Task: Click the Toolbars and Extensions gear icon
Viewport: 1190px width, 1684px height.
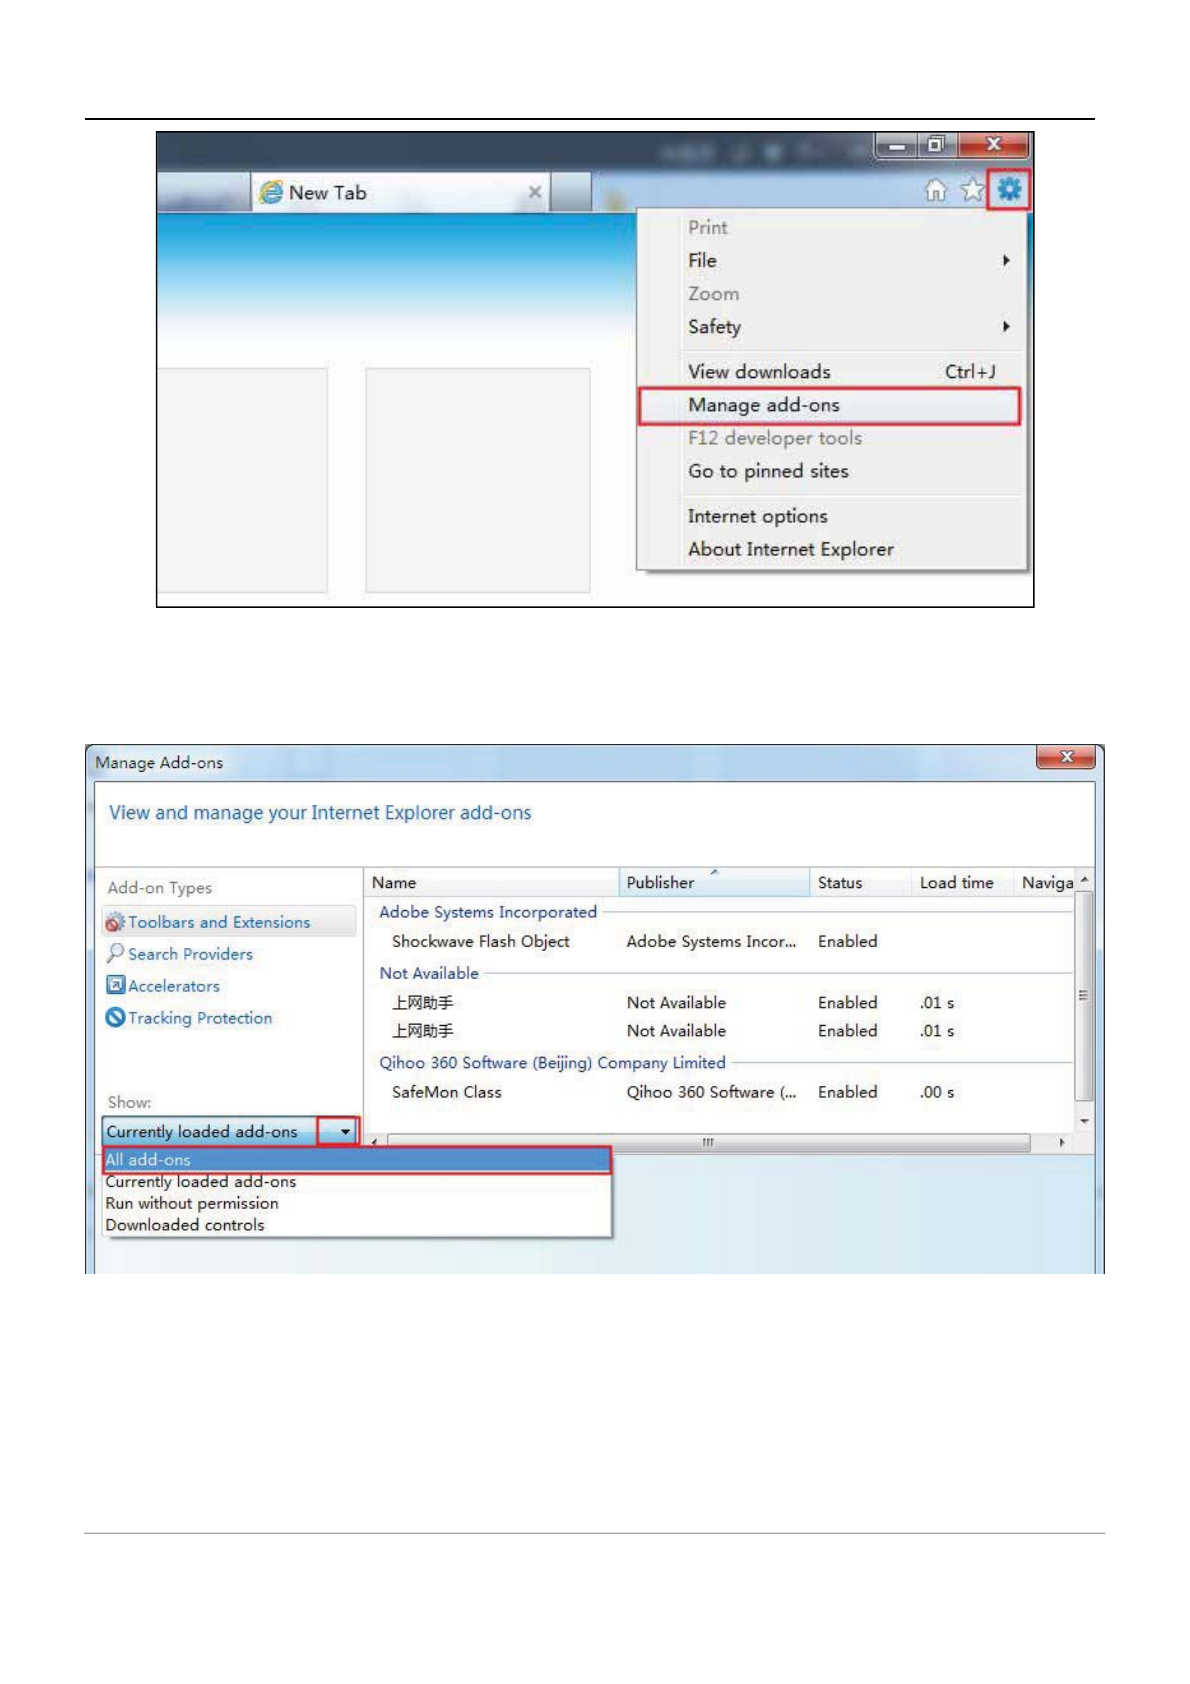Action: [x=115, y=922]
